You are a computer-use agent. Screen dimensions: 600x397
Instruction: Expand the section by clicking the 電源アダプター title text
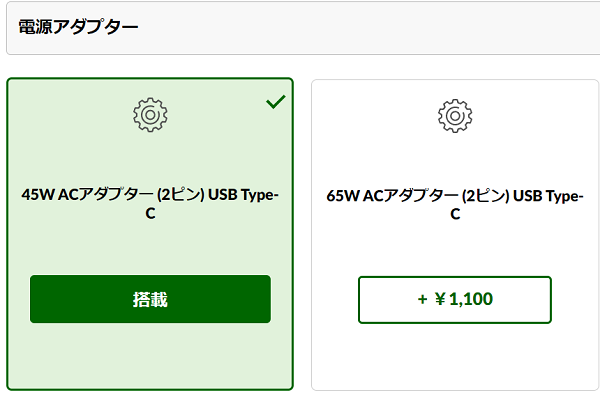coord(78,27)
